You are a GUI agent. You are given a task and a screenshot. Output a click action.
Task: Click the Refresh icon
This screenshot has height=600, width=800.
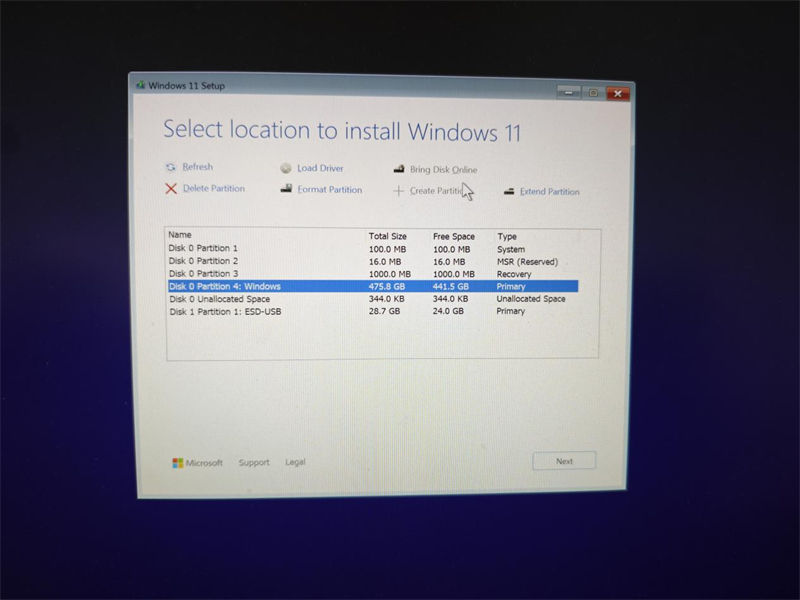click(x=170, y=167)
